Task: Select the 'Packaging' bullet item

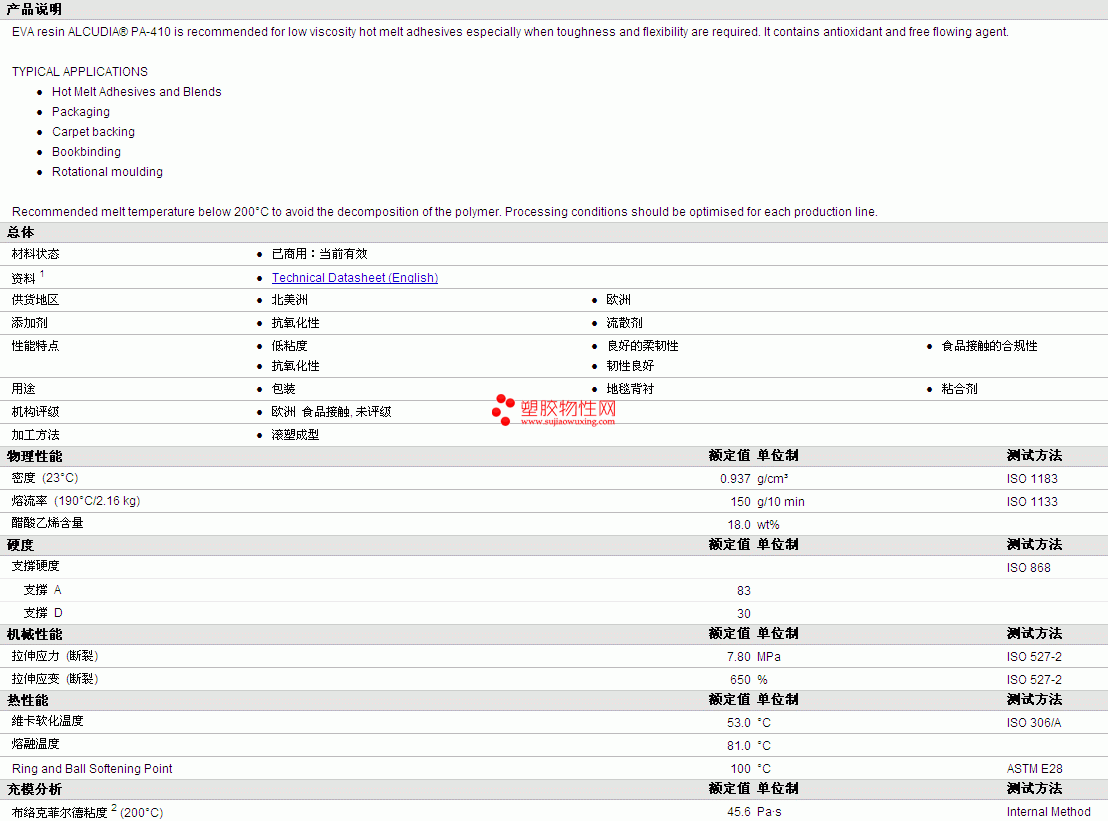Action: click(x=81, y=112)
